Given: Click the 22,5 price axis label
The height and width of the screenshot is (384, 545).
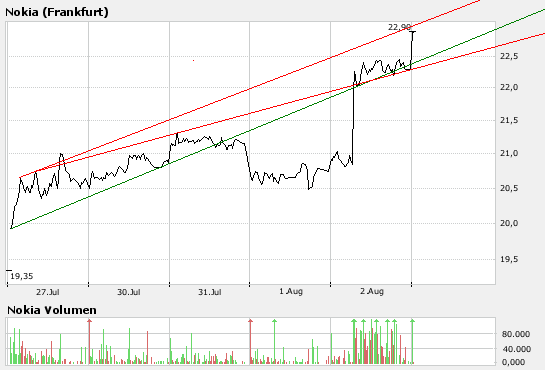Looking at the screenshot, I should pyautogui.click(x=509, y=56).
